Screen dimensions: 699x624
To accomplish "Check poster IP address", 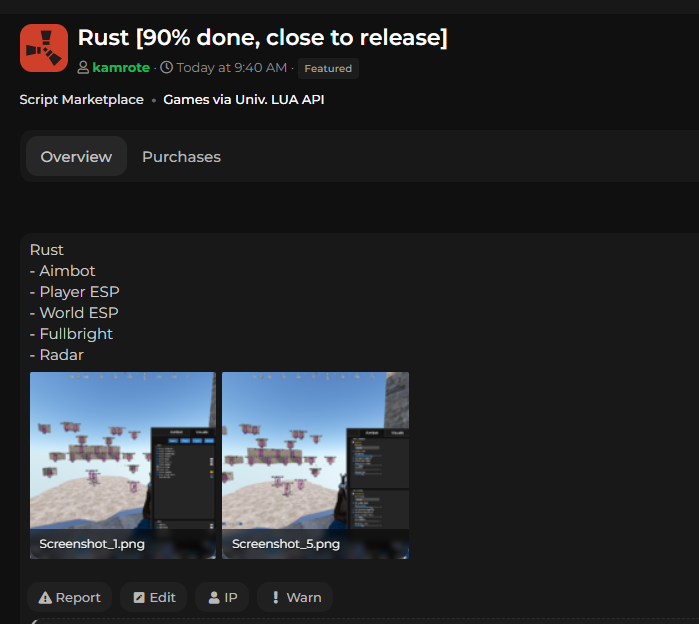I will [x=222, y=597].
